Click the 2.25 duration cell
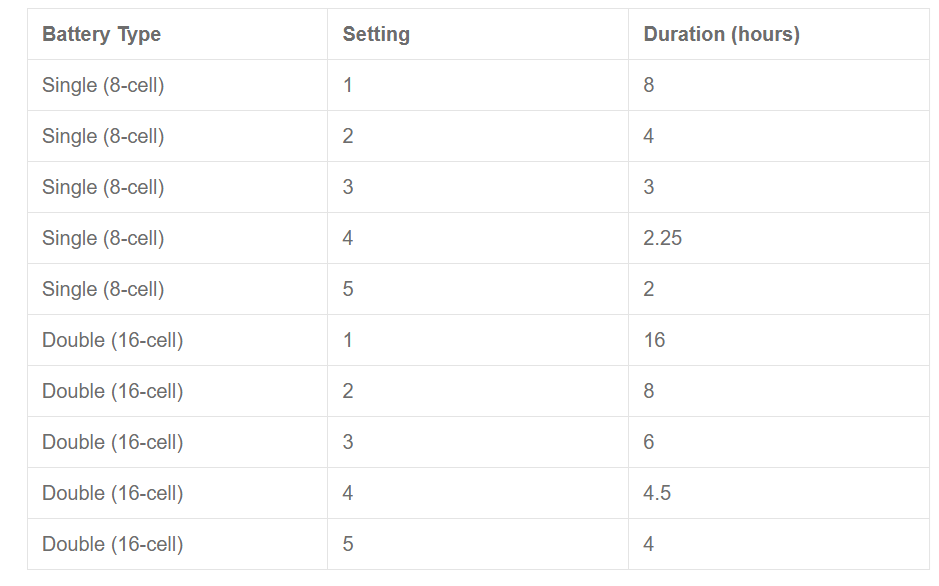 point(663,238)
